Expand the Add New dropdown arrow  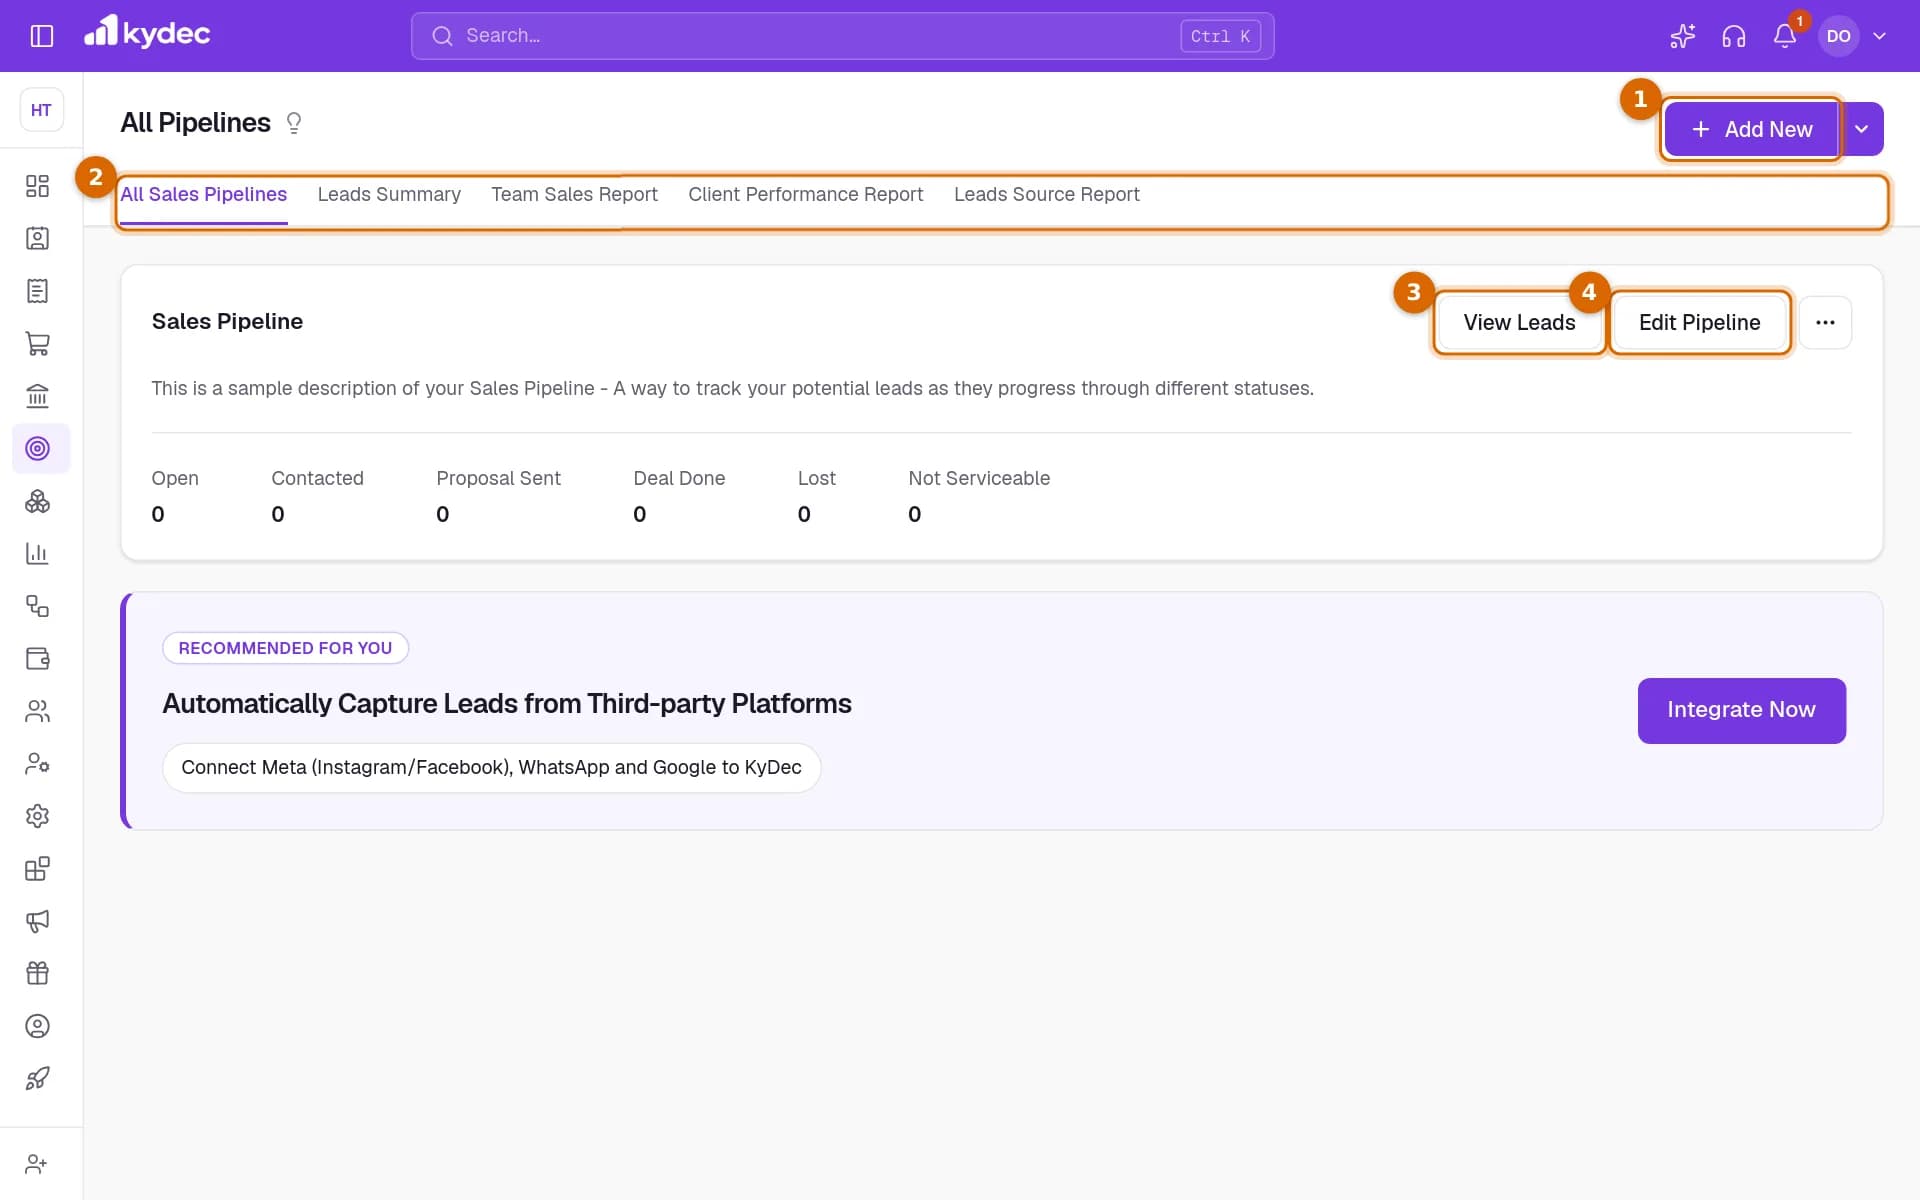coord(1862,129)
